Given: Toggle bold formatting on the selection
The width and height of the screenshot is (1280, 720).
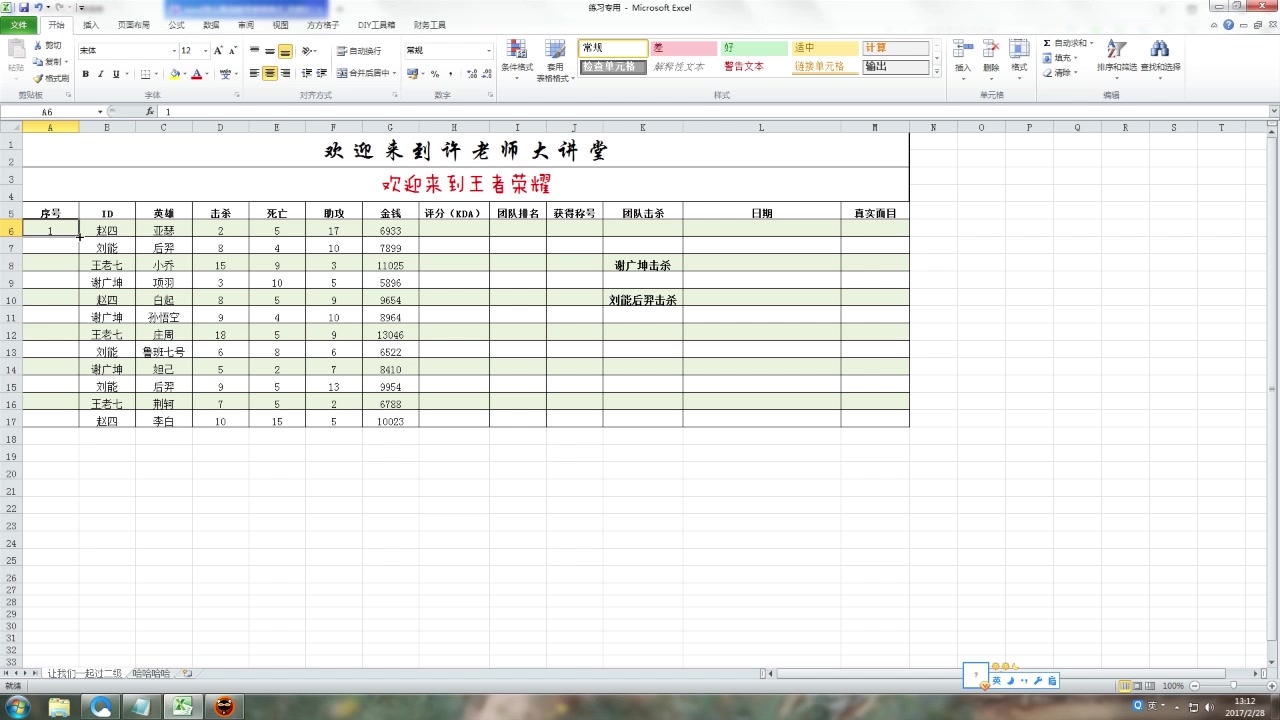Looking at the screenshot, I should [84, 74].
